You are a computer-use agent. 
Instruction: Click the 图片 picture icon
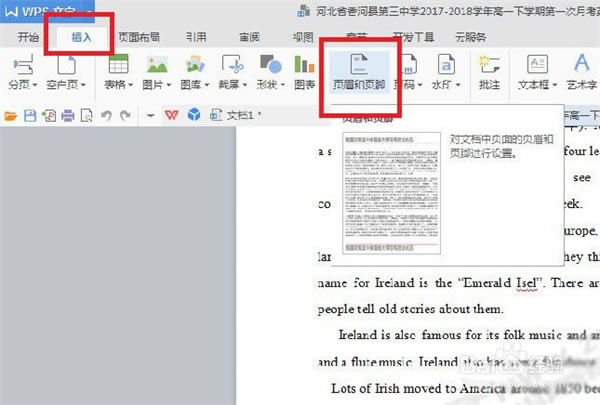(x=157, y=64)
